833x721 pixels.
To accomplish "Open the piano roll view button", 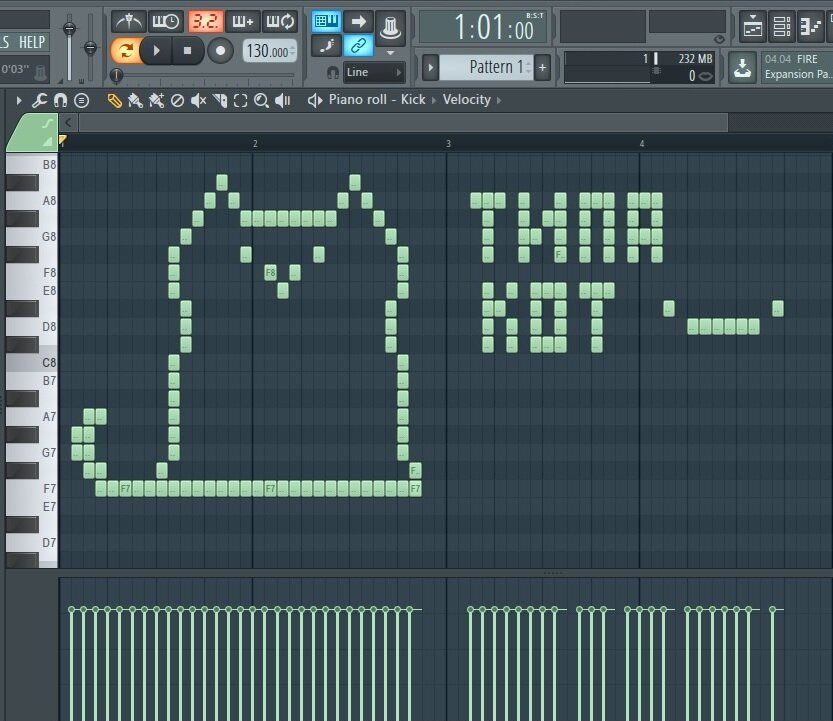I will pos(810,26).
